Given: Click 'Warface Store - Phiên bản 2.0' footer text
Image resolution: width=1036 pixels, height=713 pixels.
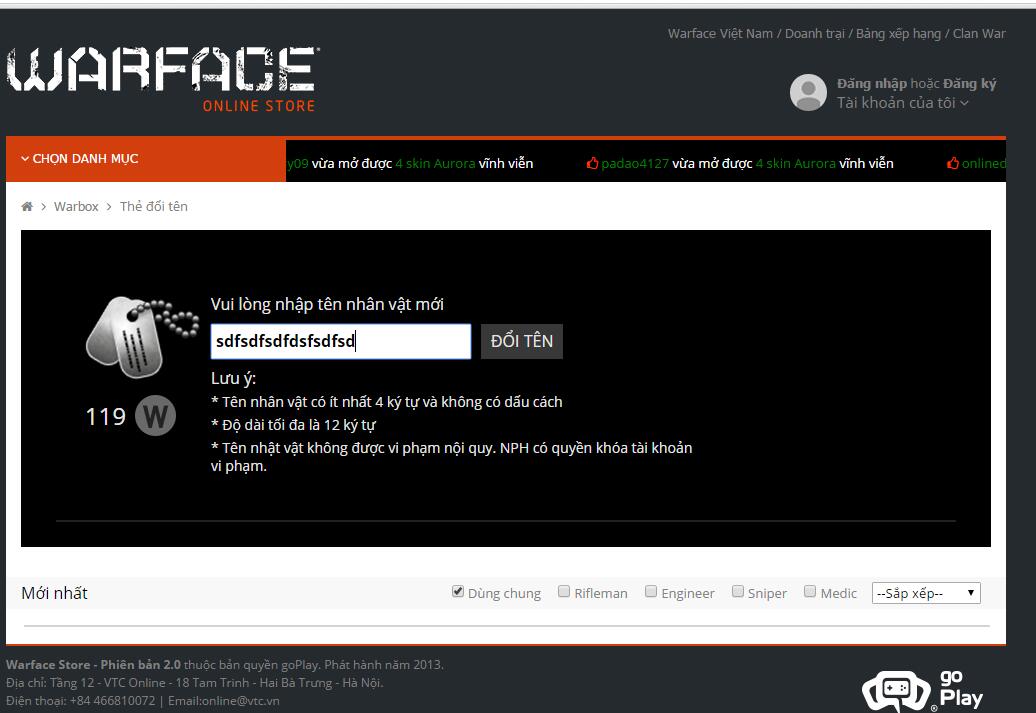Looking at the screenshot, I should [93, 665].
